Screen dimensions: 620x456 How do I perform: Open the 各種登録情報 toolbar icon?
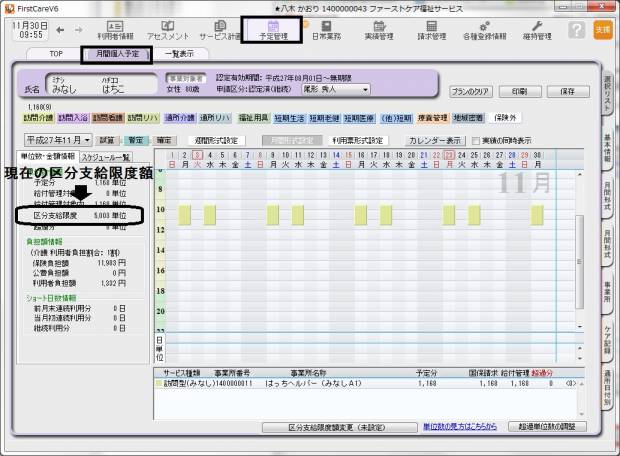[490, 30]
